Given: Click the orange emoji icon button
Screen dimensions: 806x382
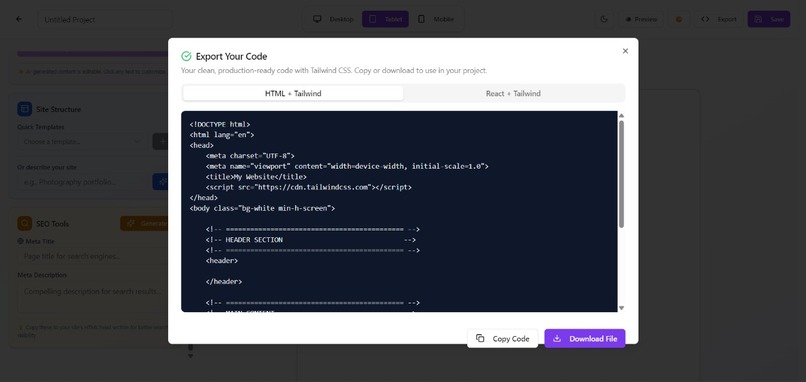Looking at the screenshot, I should click(x=679, y=19).
